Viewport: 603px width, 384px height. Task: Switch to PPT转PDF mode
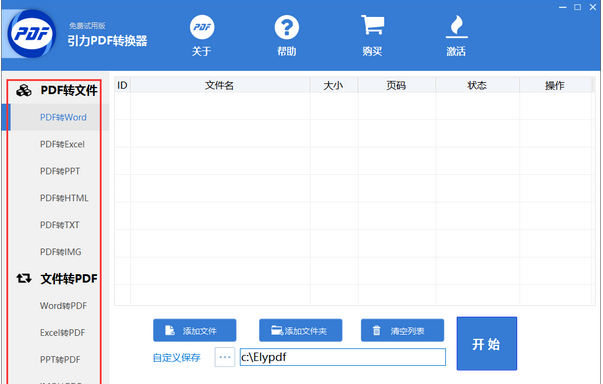[60, 359]
